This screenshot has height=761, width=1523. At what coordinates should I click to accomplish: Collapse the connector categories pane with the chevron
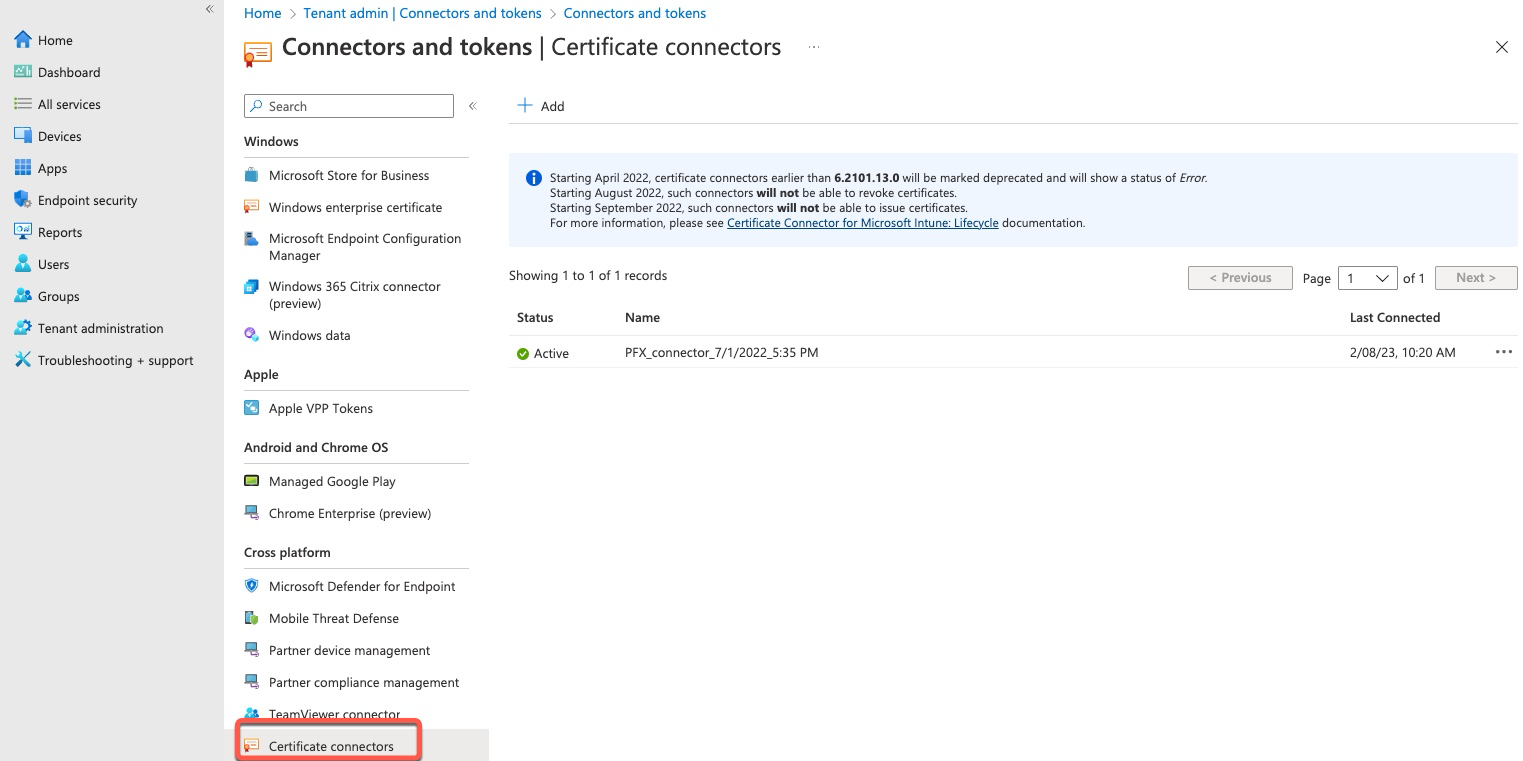pyautogui.click(x=472, y=105)
